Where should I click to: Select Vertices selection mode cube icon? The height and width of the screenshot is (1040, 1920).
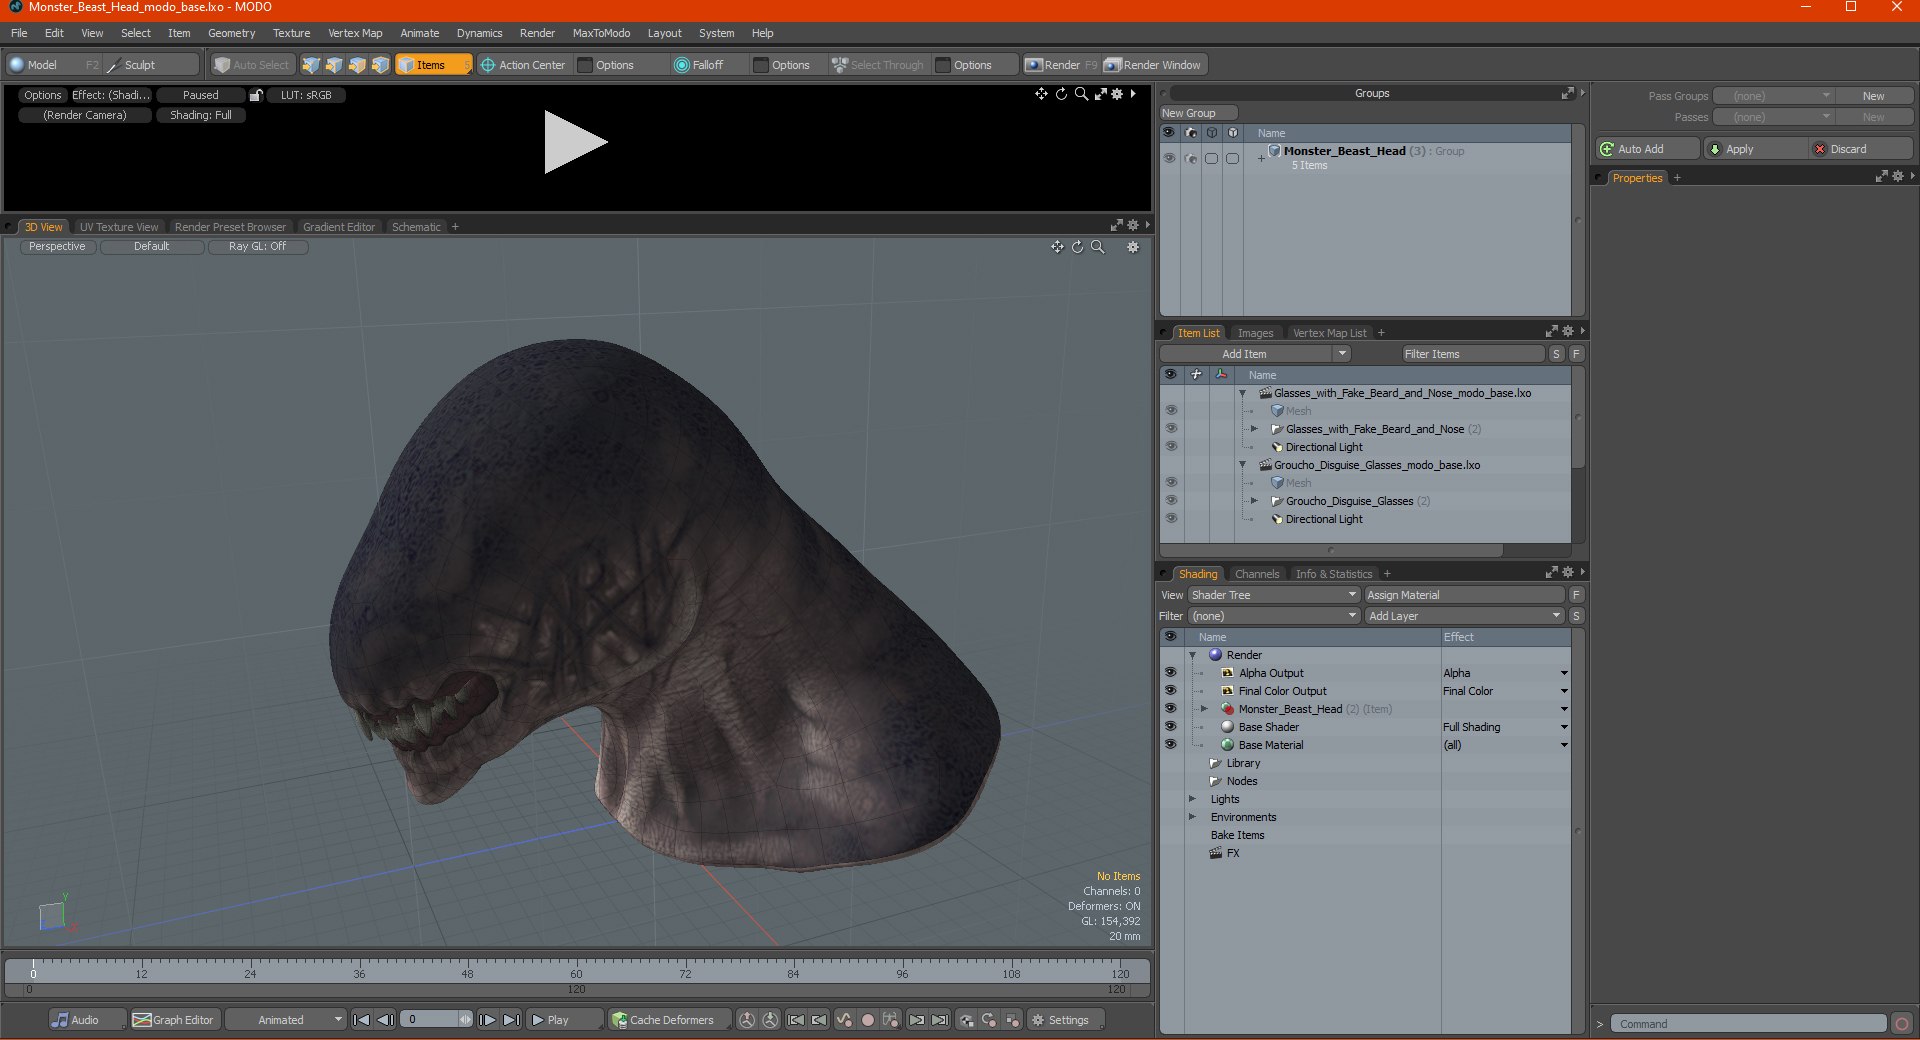(x=311, y=65)
